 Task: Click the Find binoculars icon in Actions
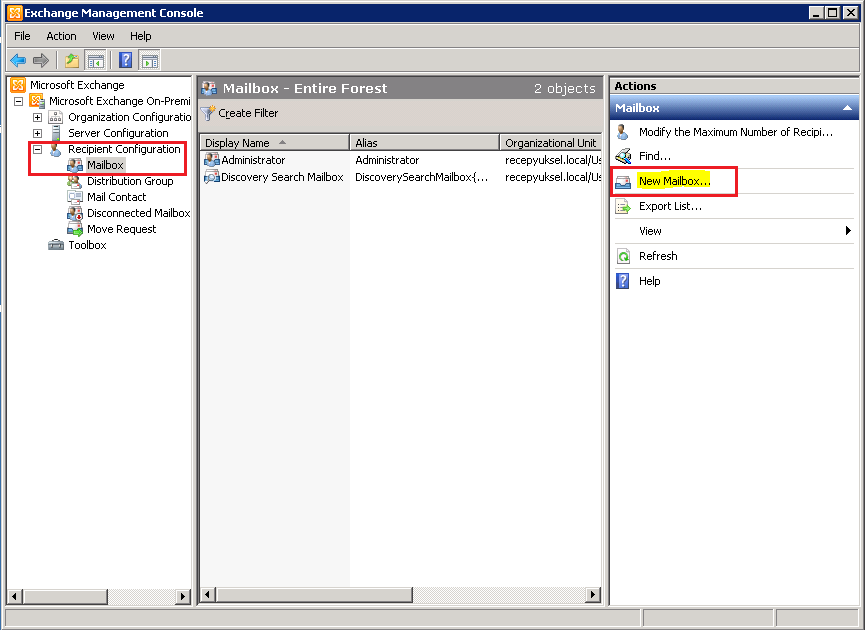pos(623,156)
